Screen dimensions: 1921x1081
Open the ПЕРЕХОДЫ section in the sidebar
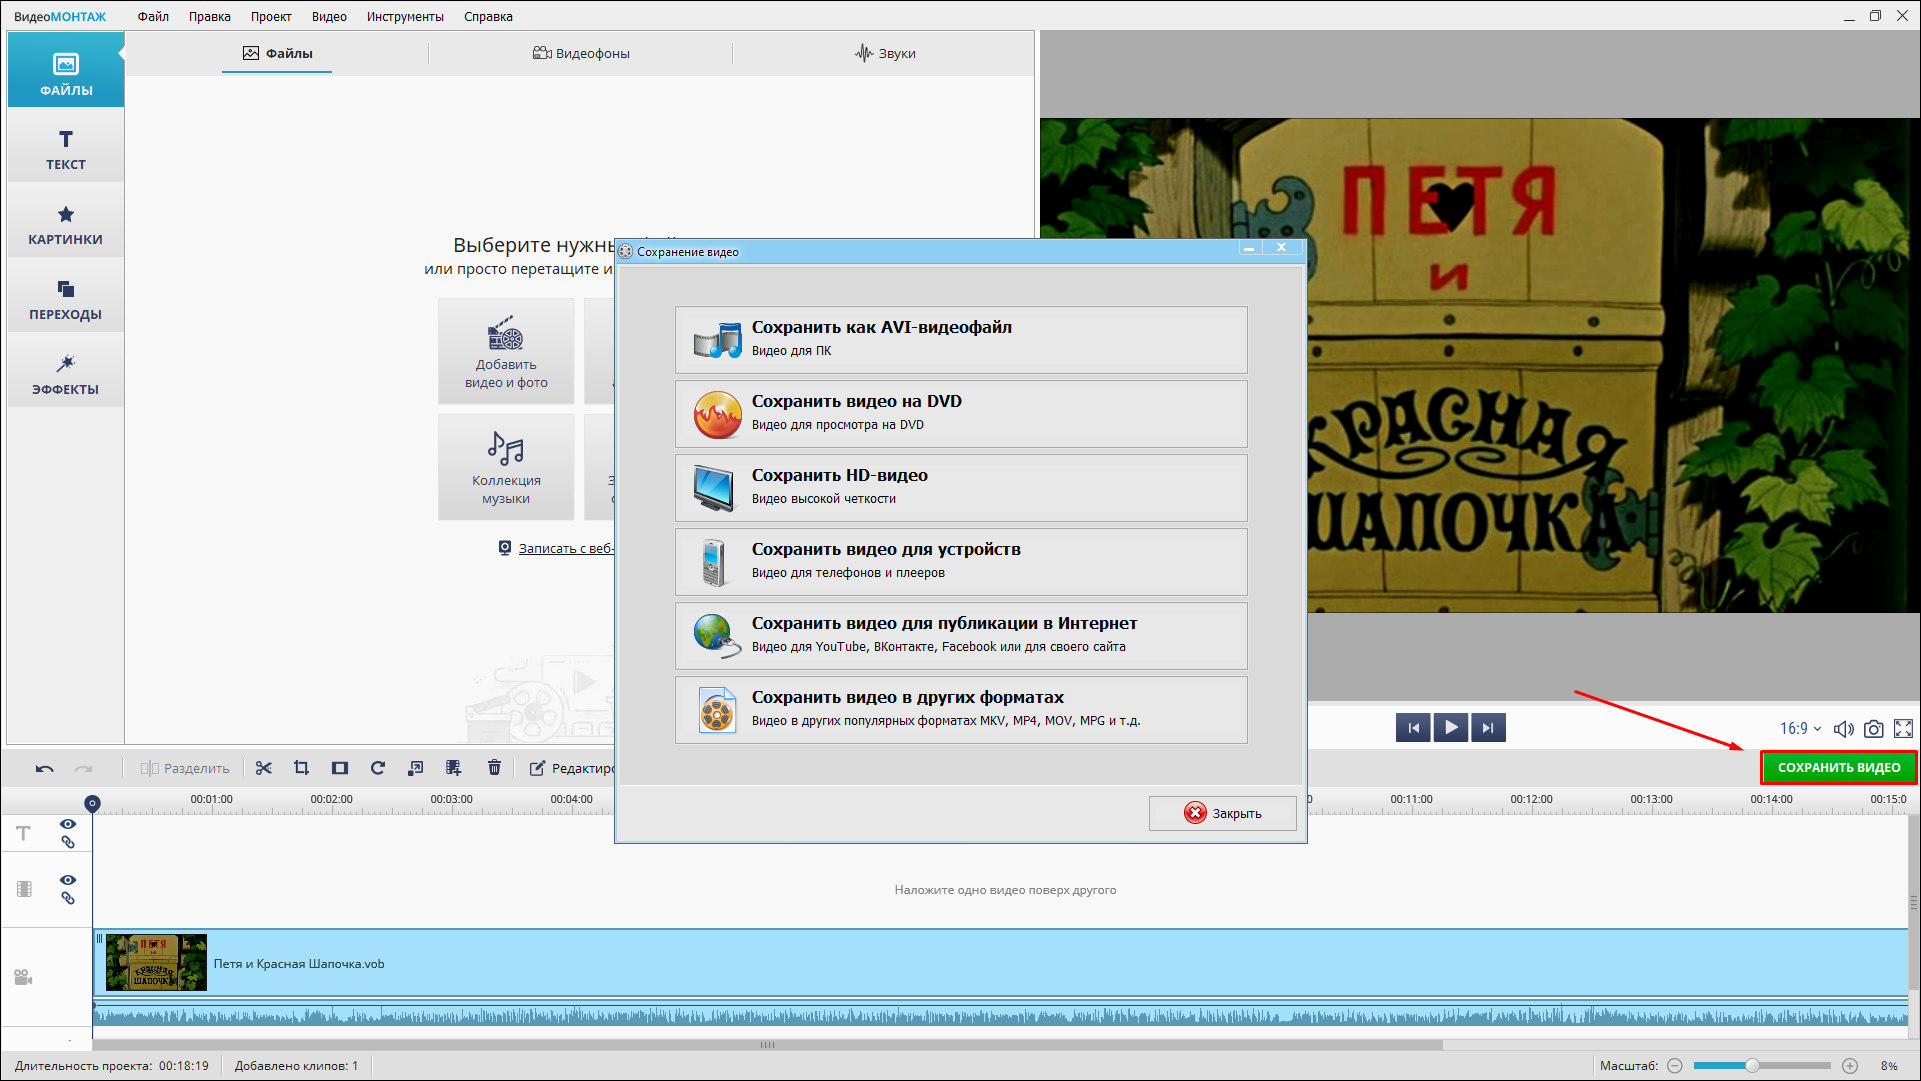(x=66, y=298)
